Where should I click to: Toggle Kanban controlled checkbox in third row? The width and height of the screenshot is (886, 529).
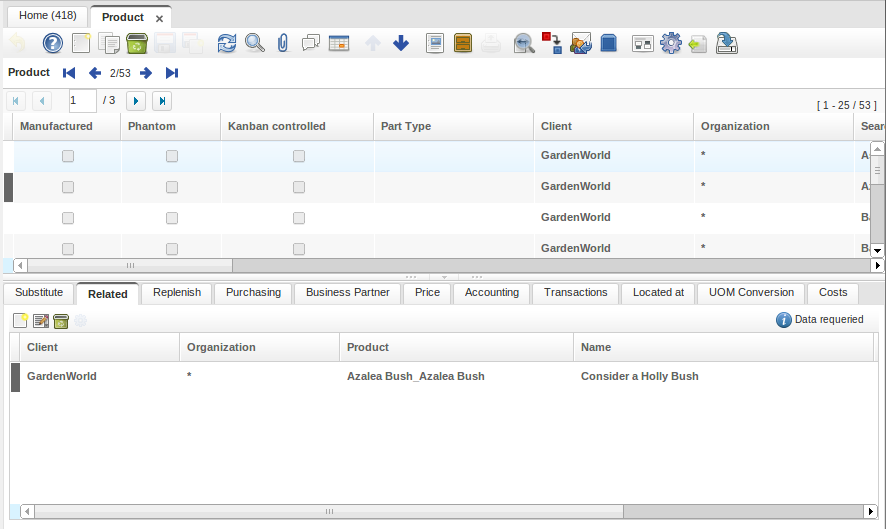coord(299,218)
